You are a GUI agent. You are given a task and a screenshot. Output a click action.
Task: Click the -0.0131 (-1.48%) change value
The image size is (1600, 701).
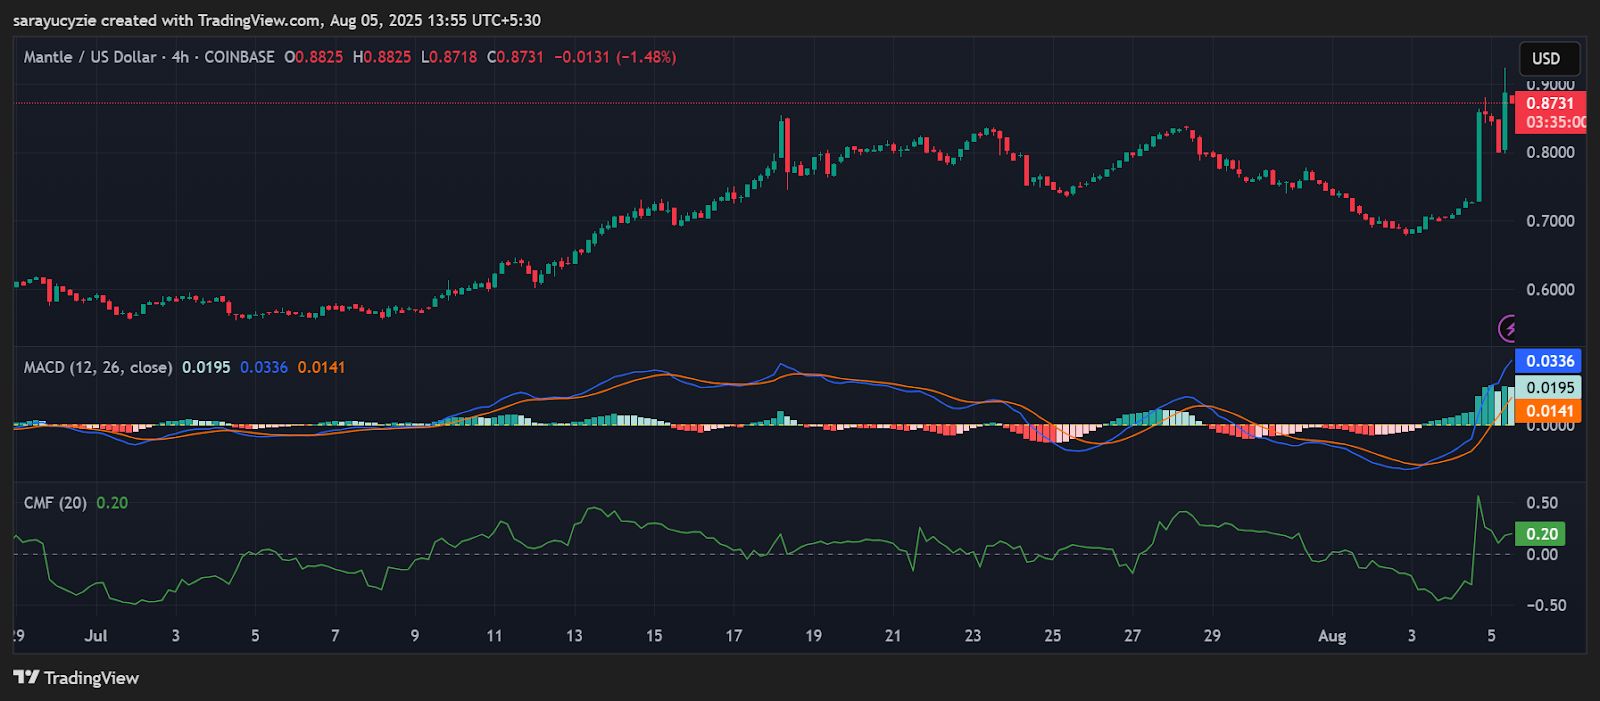pos(615,57)
